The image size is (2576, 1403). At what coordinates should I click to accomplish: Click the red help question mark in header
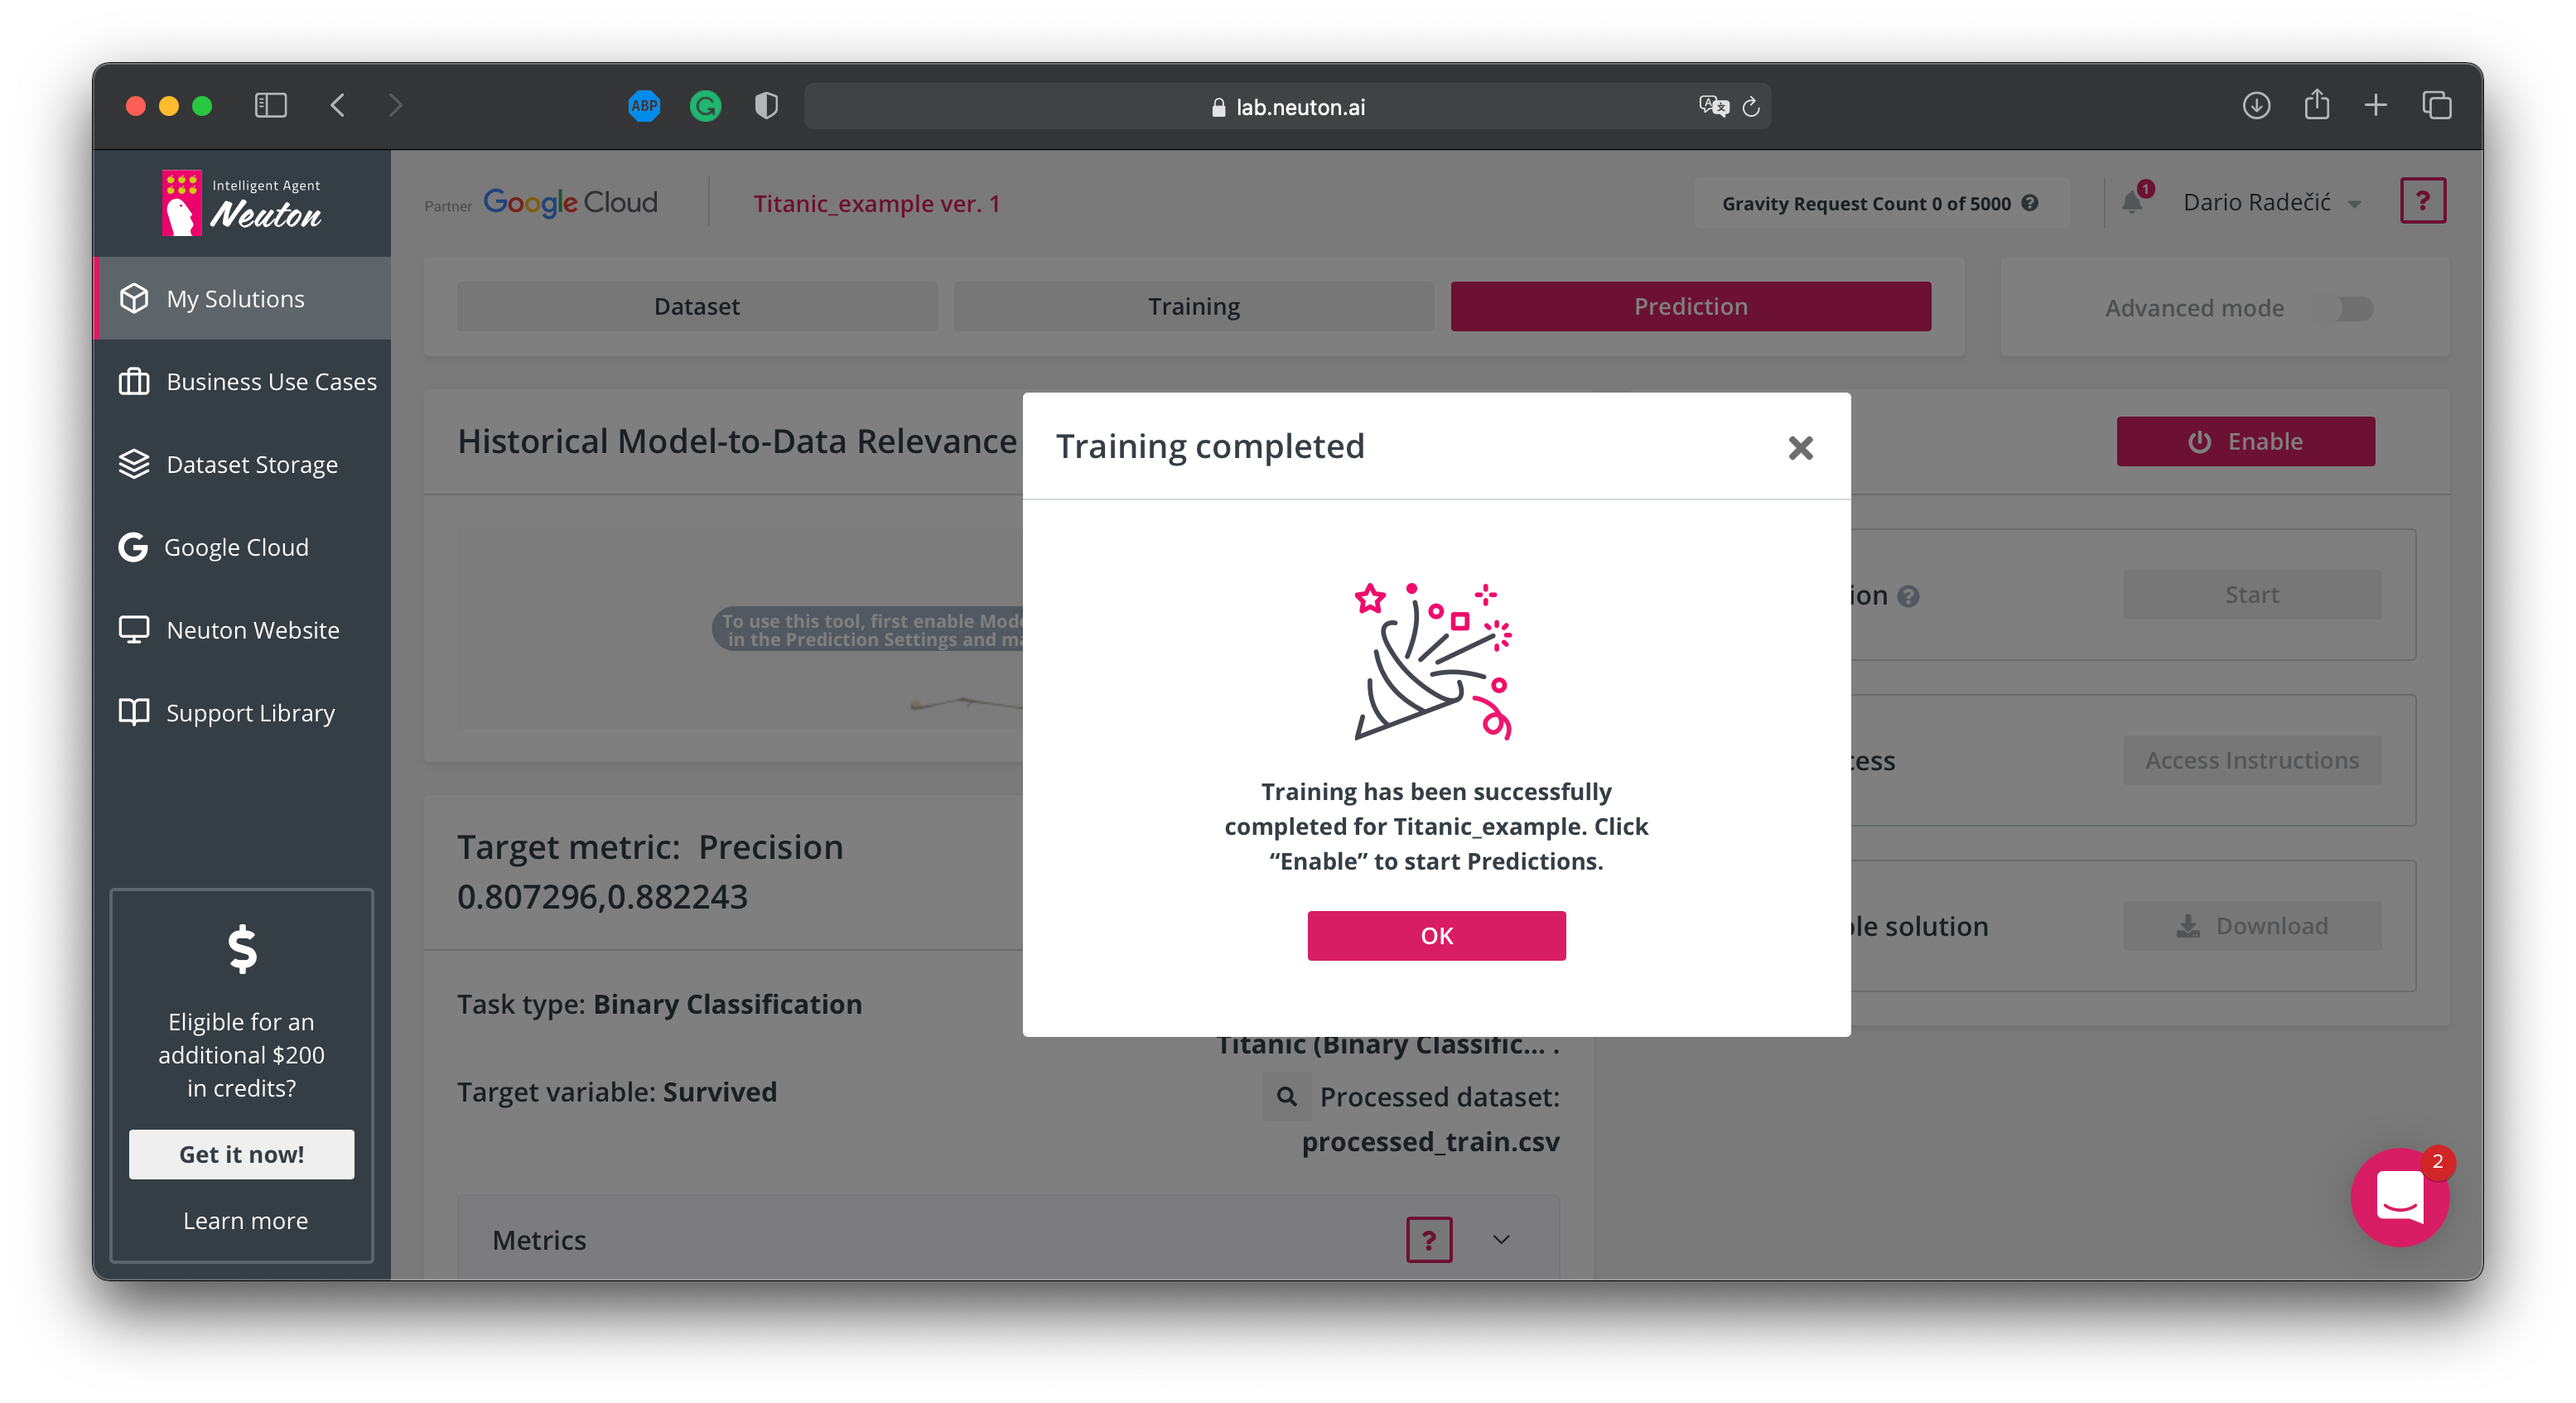click(2422, 201)
